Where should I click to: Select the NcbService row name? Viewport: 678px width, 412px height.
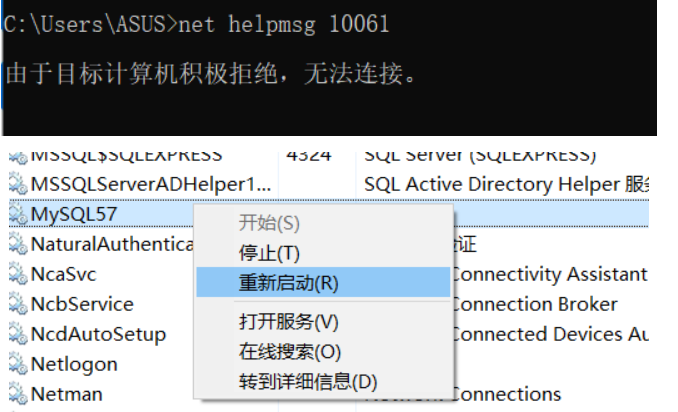82,304
